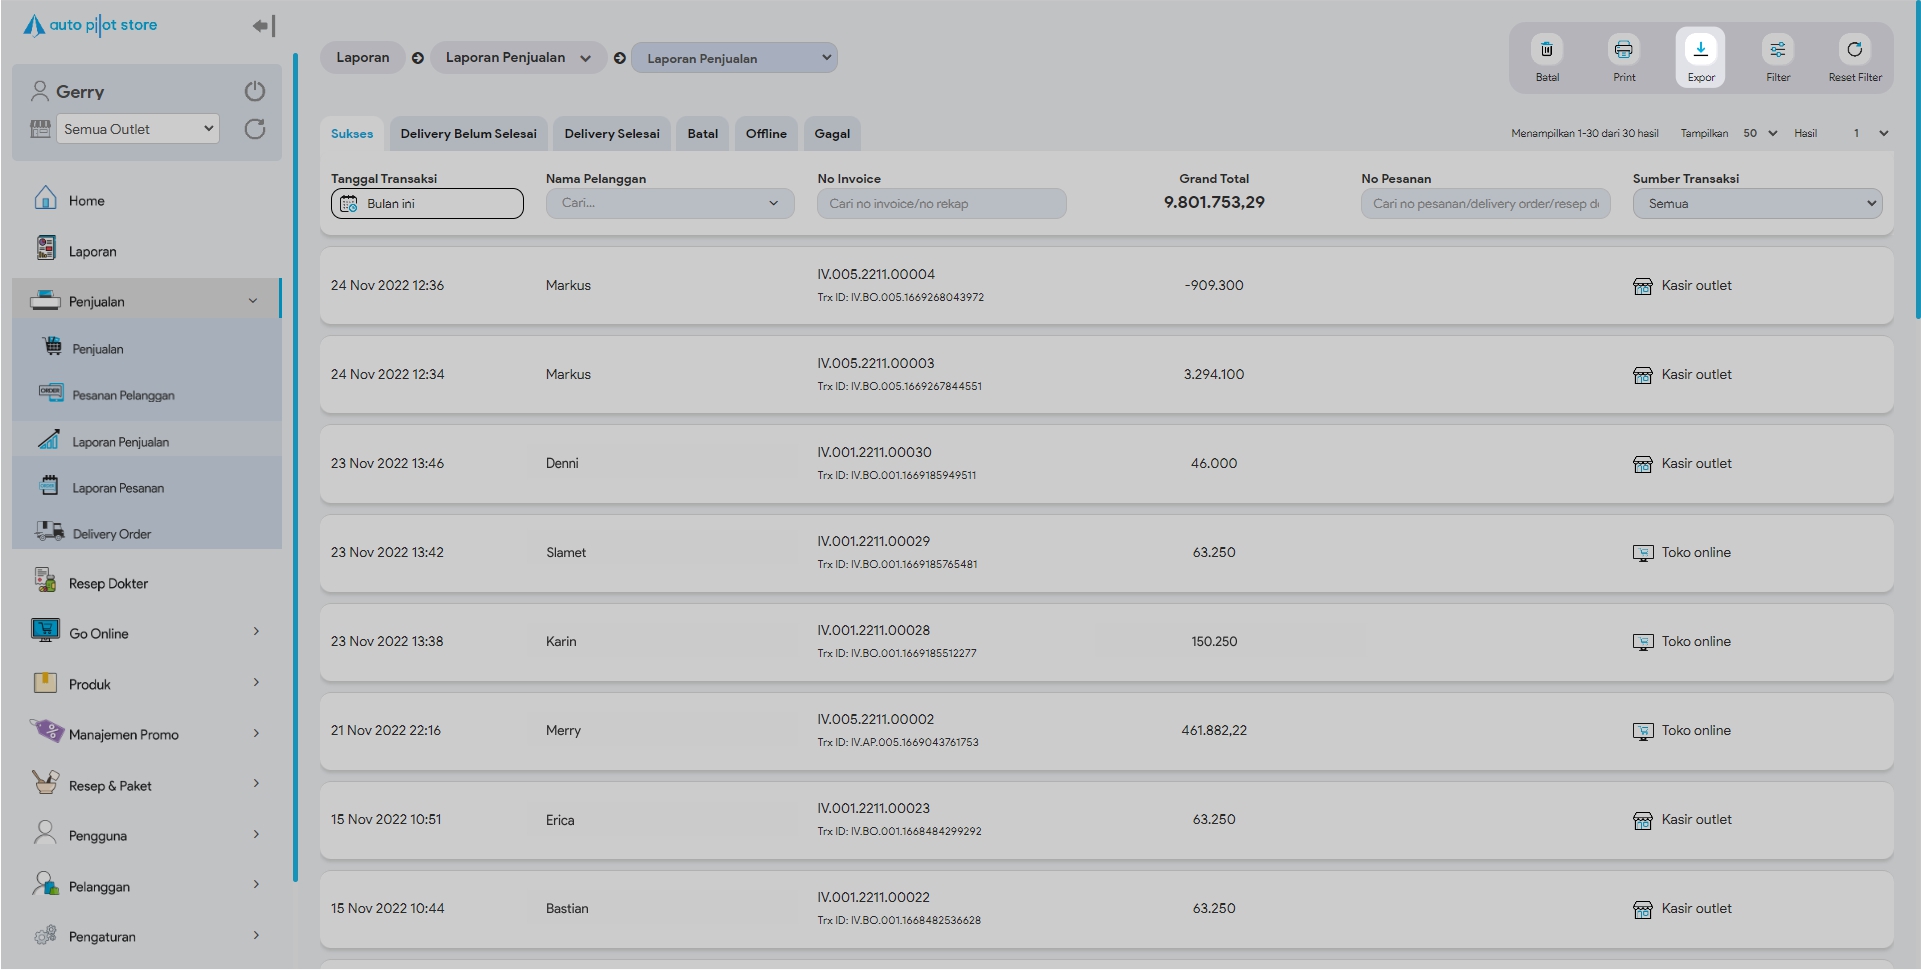1921x970 pixels.
Task: Collapse the sidebar with the arrow icon
Action: (x=263, y=26)
